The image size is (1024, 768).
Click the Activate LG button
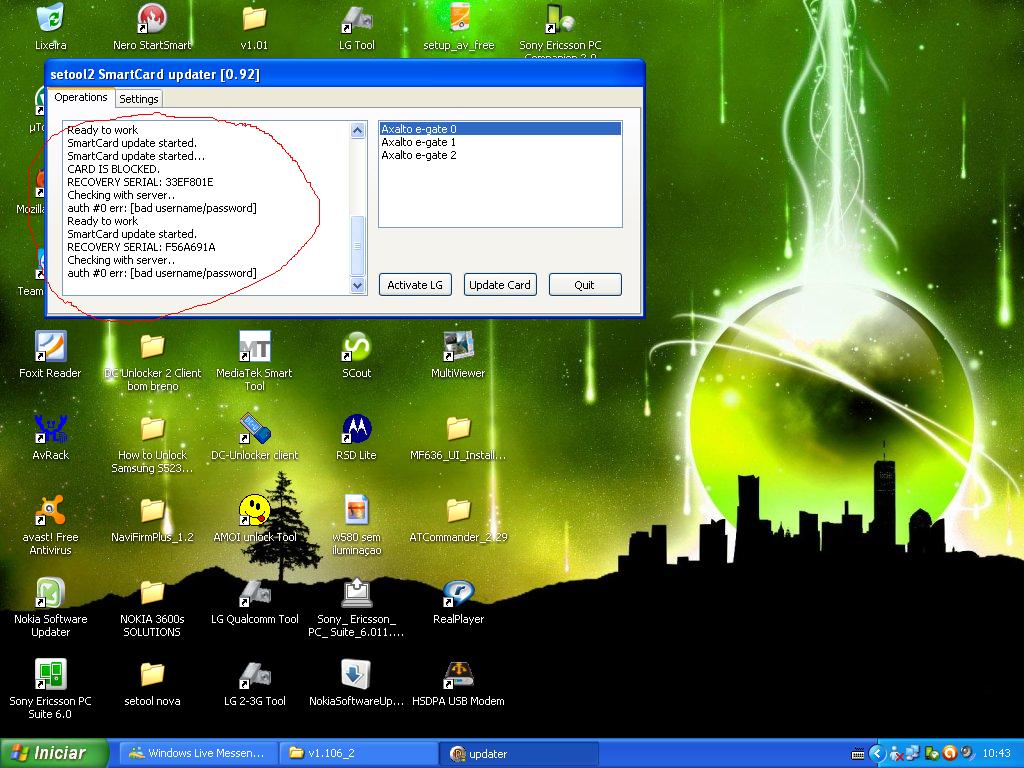tap(415, 285)
